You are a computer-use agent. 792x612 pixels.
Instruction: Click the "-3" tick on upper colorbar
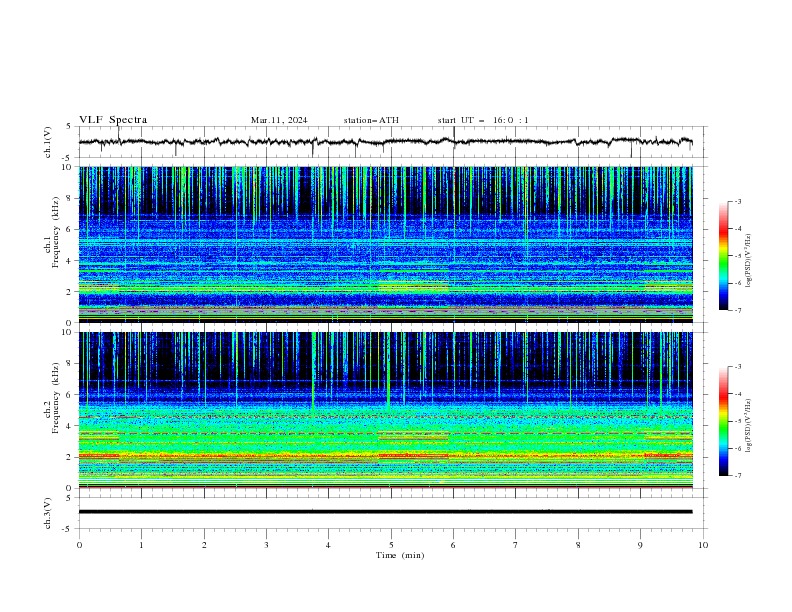738,201
